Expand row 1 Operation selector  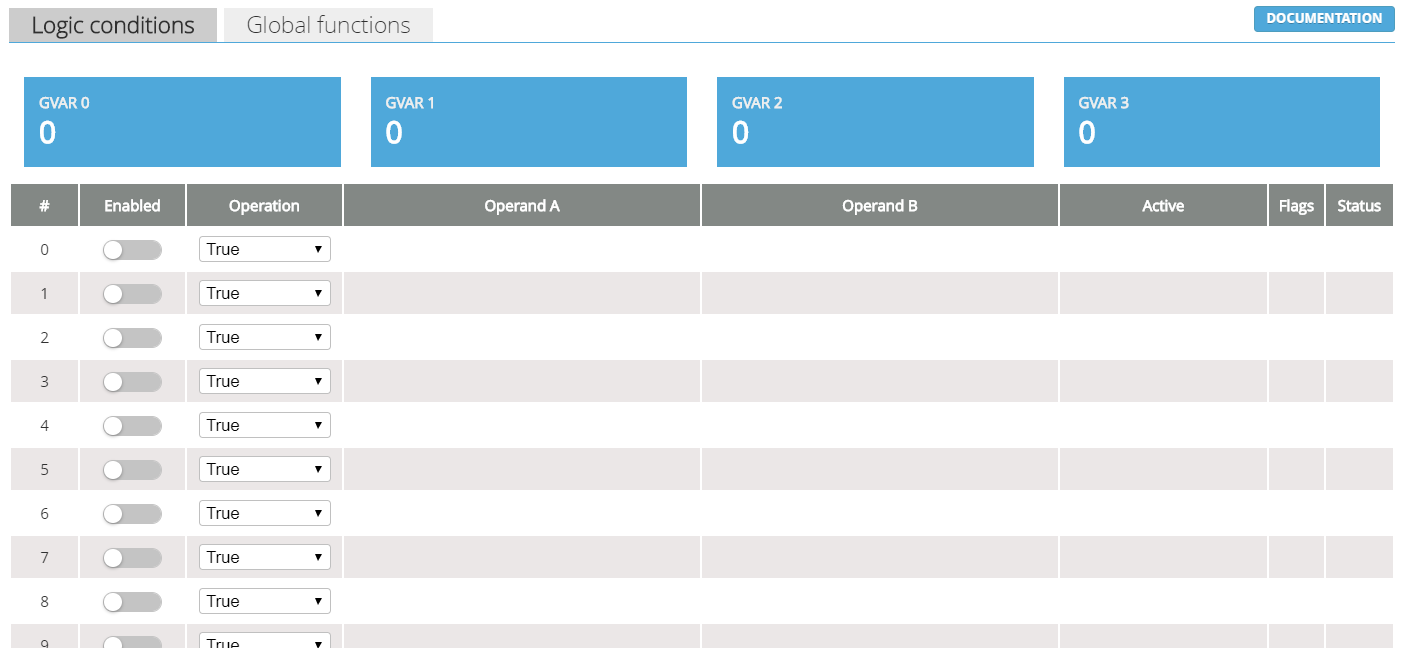click(264, 293)
